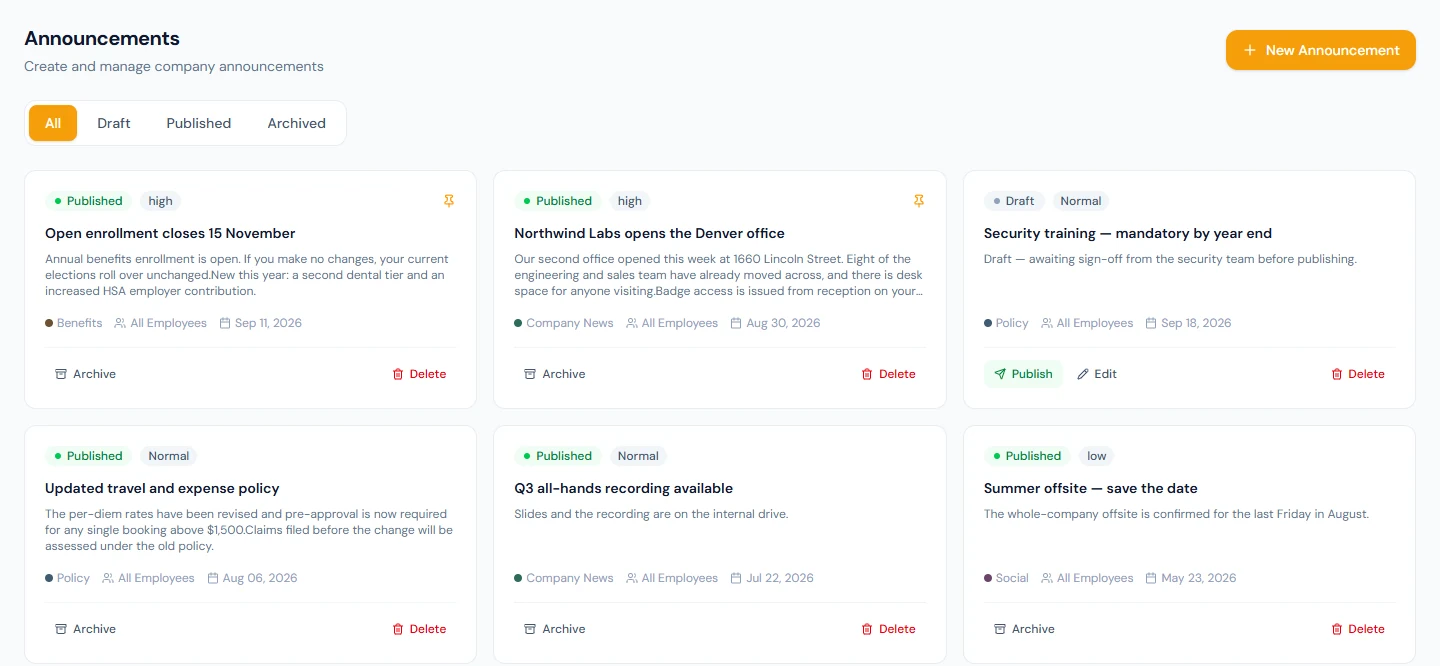Click "Create and manage company announcements" subtitle
Screen dimensions: 1440x666
(x=174, y=67)
